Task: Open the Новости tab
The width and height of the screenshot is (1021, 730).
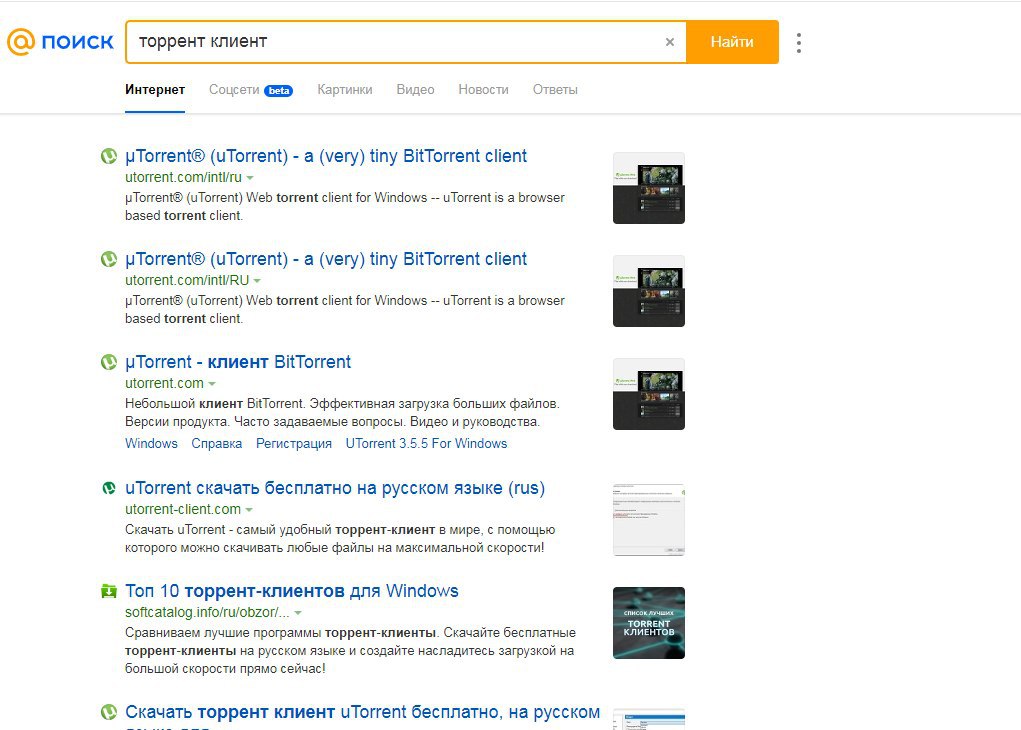Action: (483, 90)
